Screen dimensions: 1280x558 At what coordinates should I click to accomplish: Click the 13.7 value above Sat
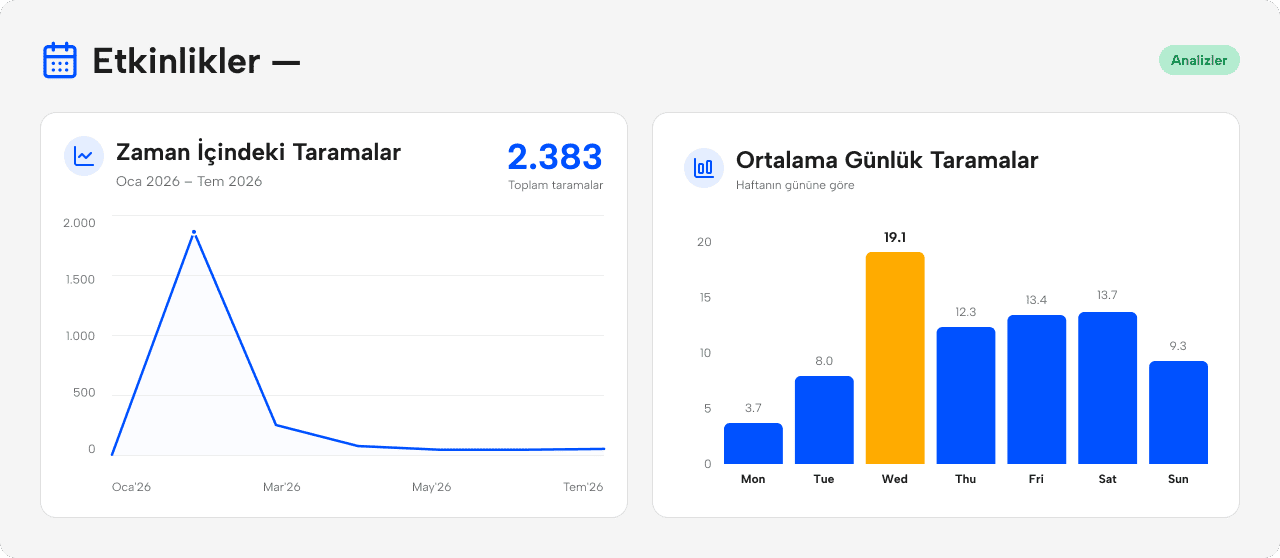click(1108, 295)
